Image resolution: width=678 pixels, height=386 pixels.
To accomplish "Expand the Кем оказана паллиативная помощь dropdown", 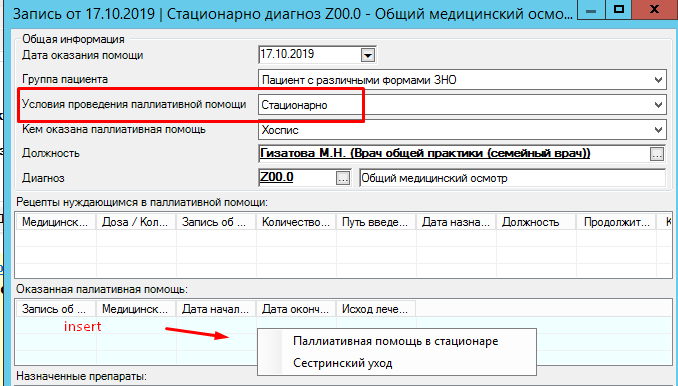I will 658,130.
